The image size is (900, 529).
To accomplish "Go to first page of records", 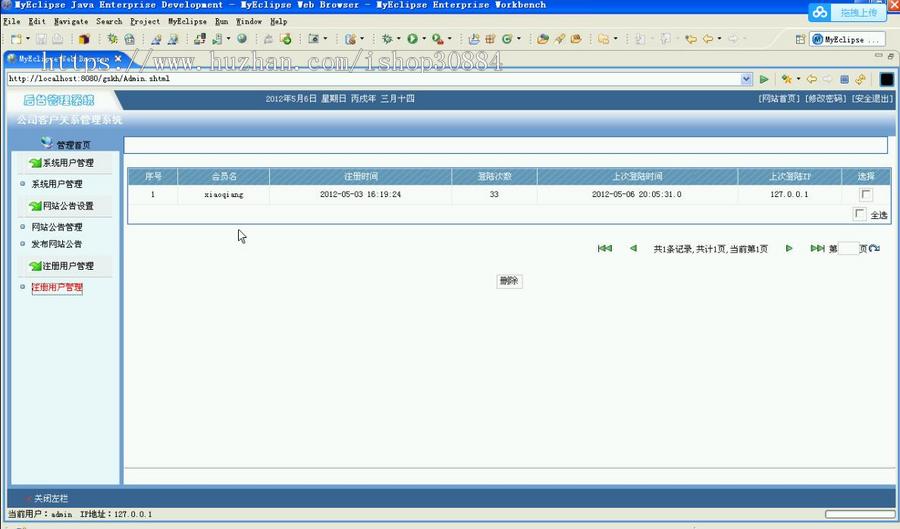I will tap(604, 248).
